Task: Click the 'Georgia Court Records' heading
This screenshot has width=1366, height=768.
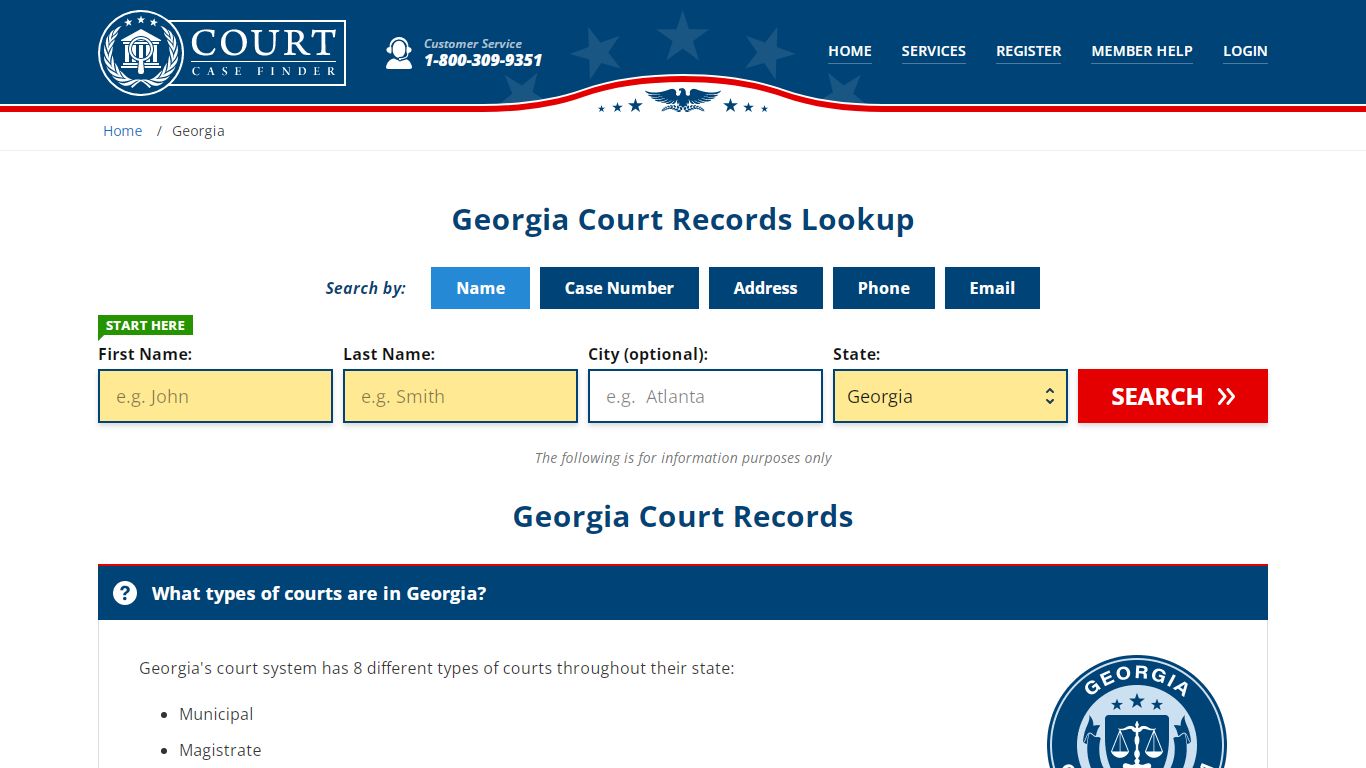Action: tap(683, 517)
